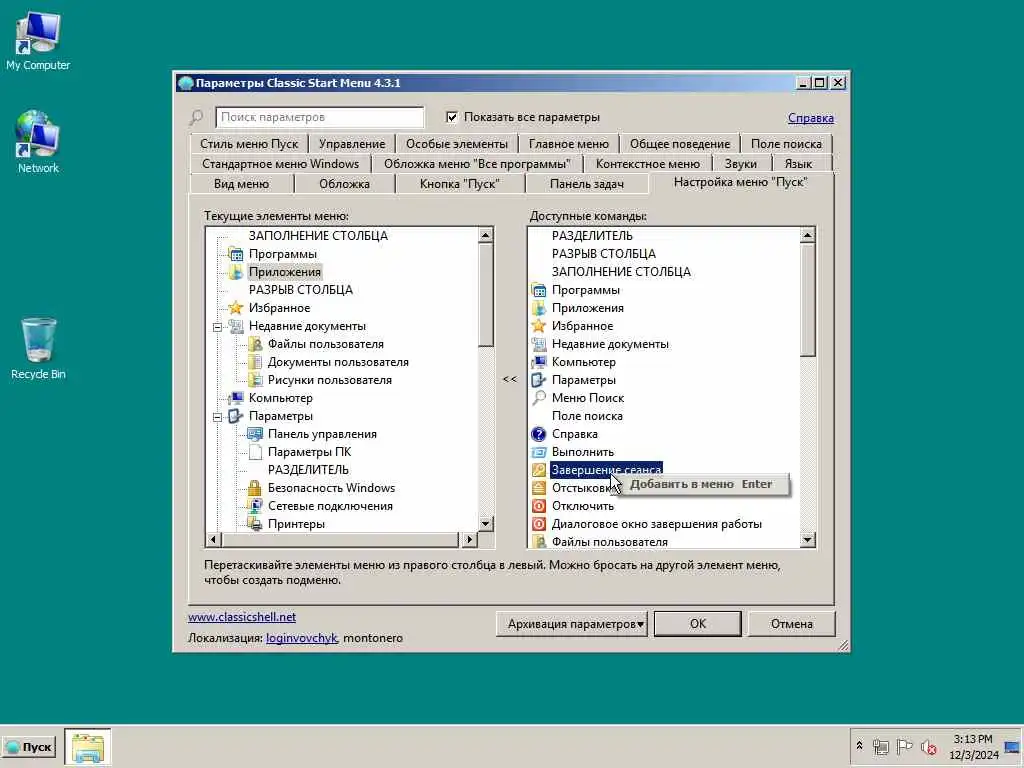1024x768 pixels.
Task: Click the Справка question mark icon
Action: coord(539,434)
